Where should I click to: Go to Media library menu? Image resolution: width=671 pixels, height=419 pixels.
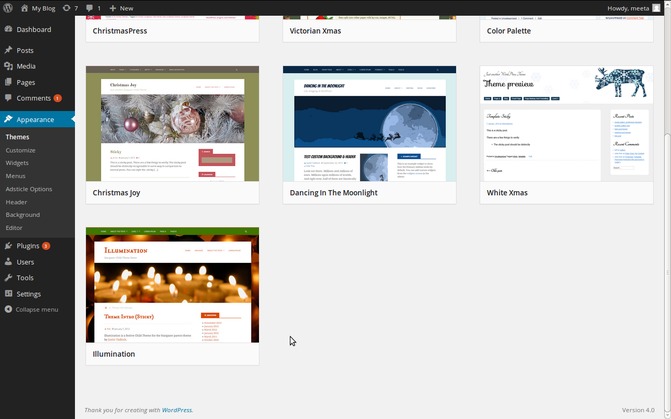[x=26, y=66]
